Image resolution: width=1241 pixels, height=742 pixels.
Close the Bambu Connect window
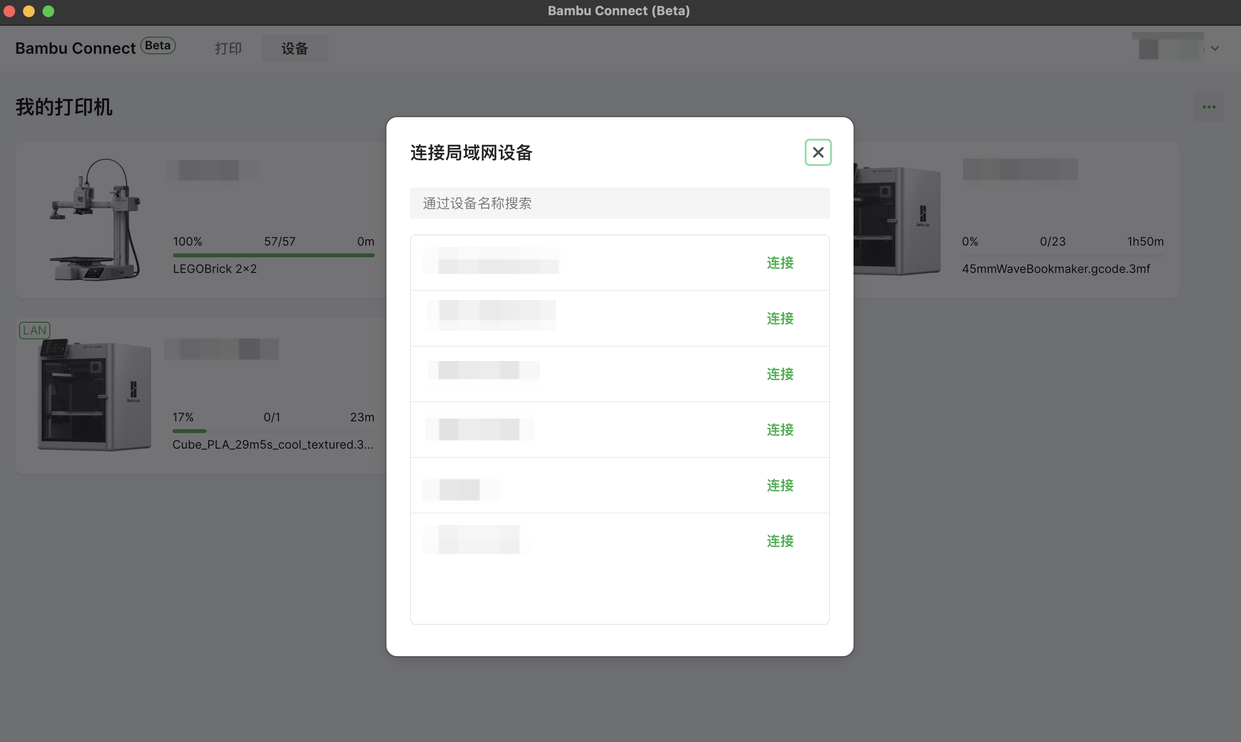pos(10,11)
